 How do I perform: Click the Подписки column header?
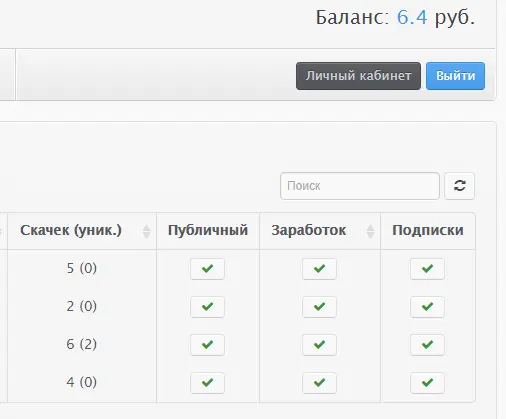tap(428, 231)
